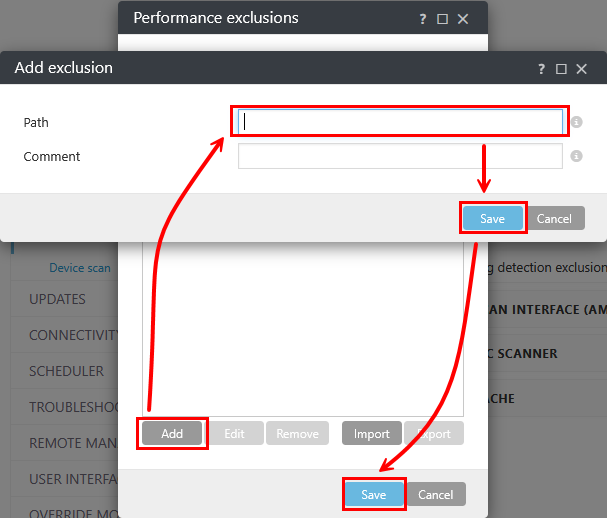Screen dimensions: 607x518
Task: Save the new exclusion entry
Action: tap(492, 219)
